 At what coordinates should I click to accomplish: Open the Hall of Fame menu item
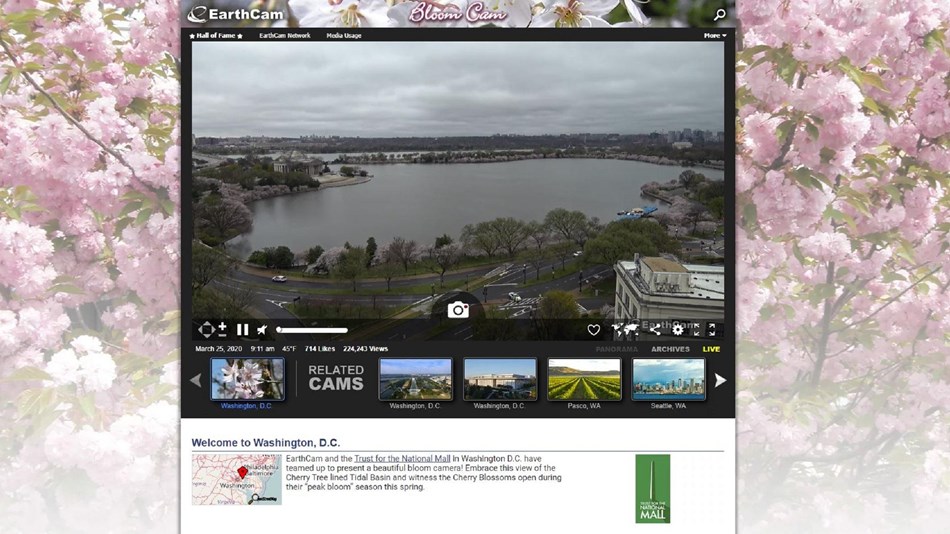pos(216,36)
